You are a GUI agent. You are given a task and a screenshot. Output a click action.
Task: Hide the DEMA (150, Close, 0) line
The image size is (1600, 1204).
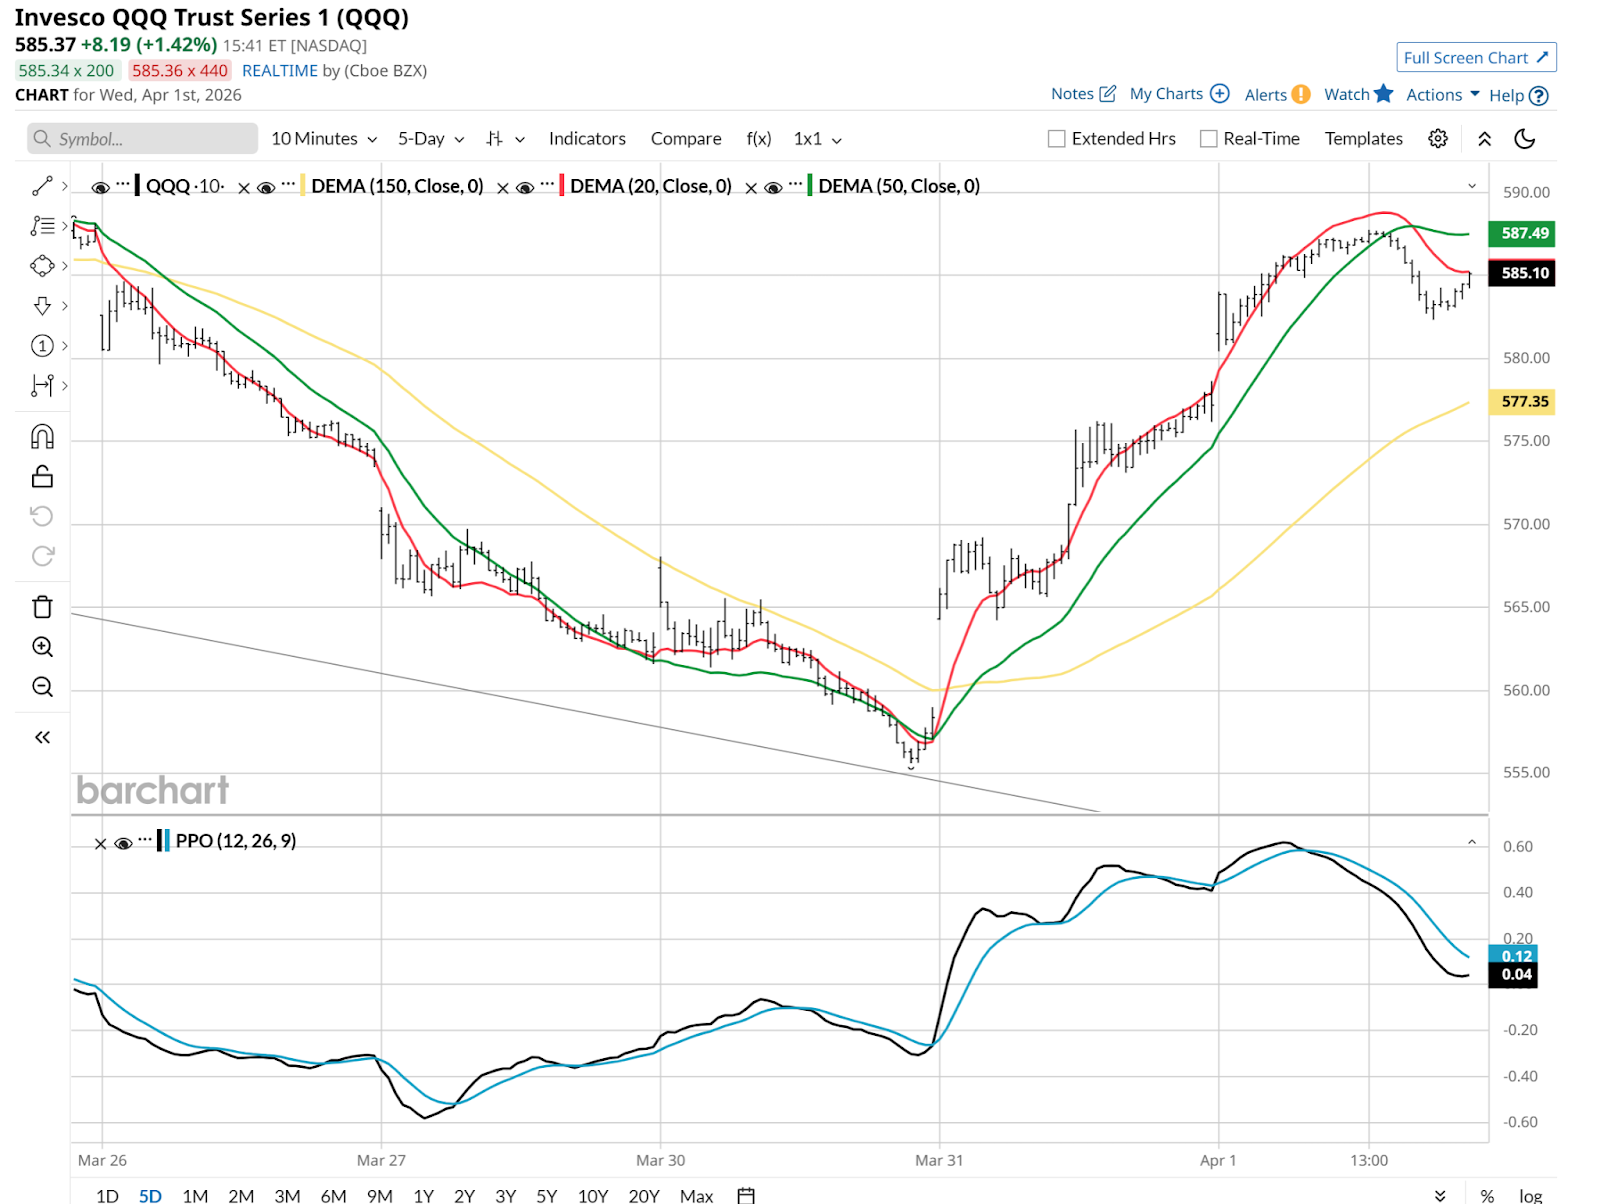coord(266,187)
